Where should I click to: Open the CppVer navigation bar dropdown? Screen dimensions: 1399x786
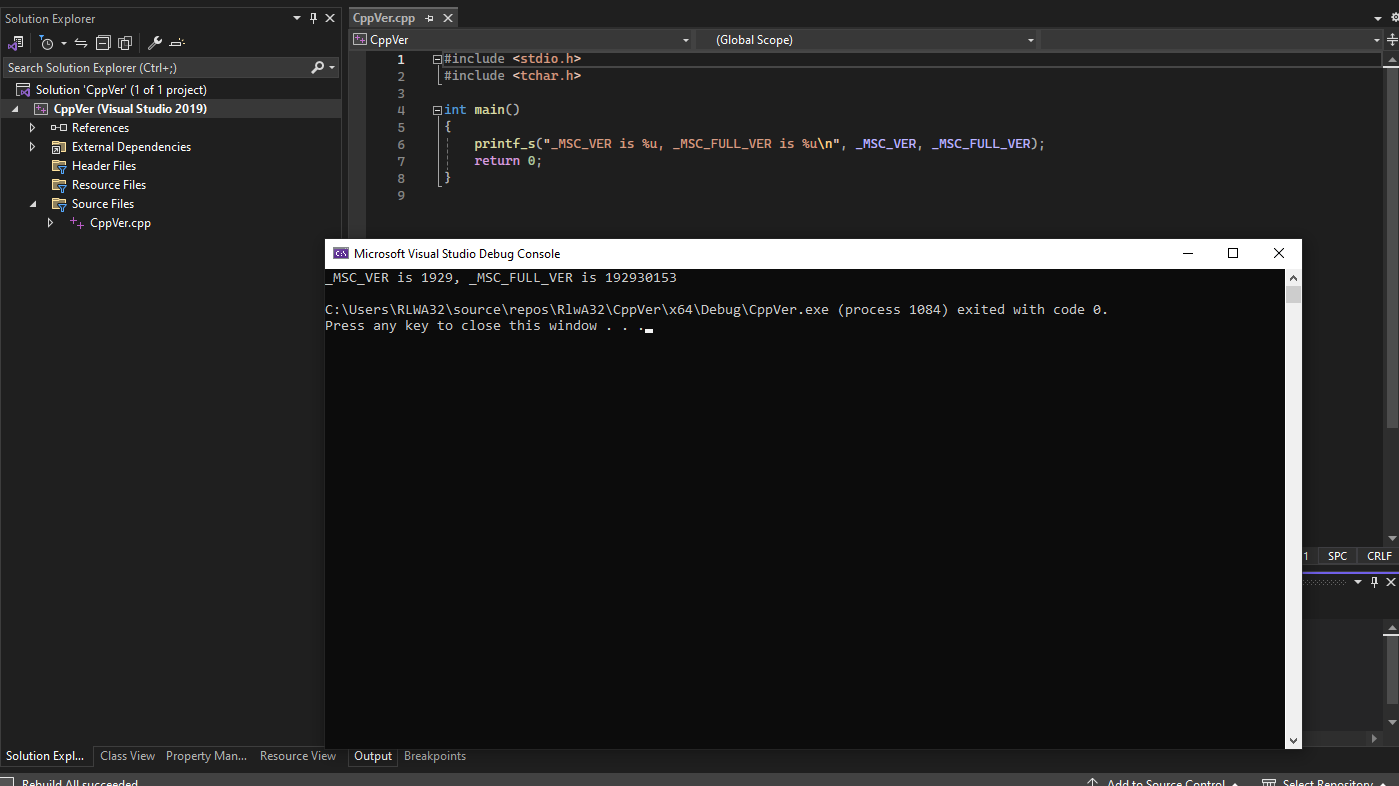click(x=684, y=39)
